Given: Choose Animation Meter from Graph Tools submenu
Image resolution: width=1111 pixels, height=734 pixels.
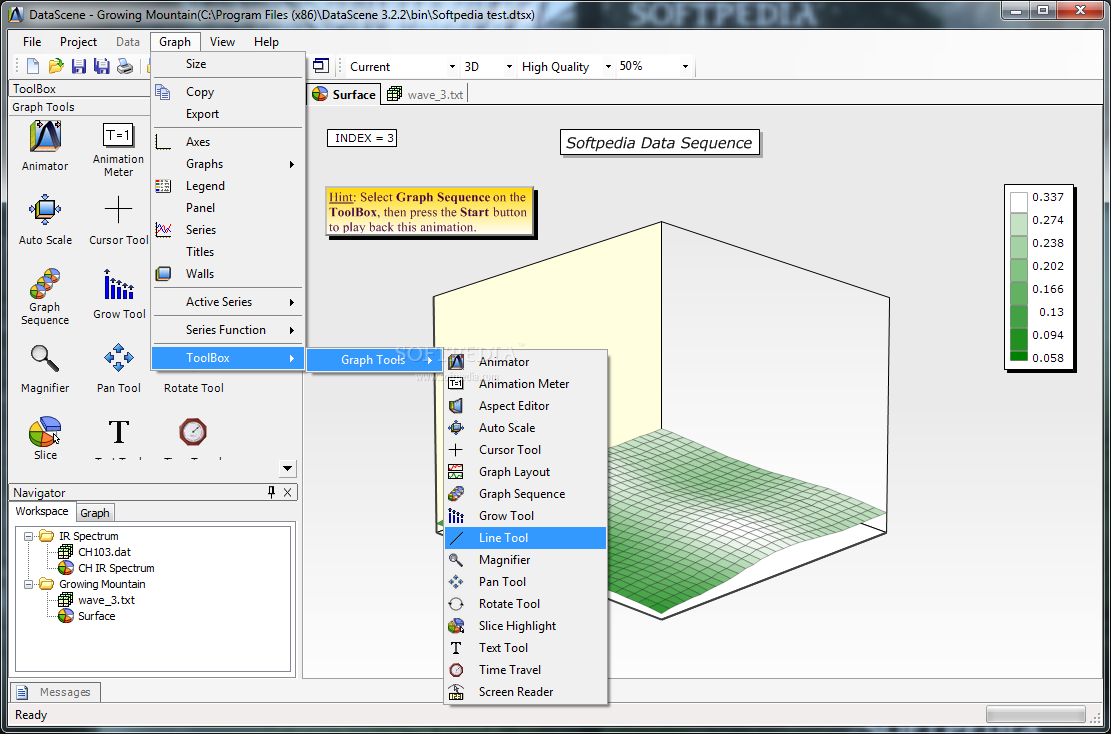Looking at the screenshot, I should tap(525, 384).
